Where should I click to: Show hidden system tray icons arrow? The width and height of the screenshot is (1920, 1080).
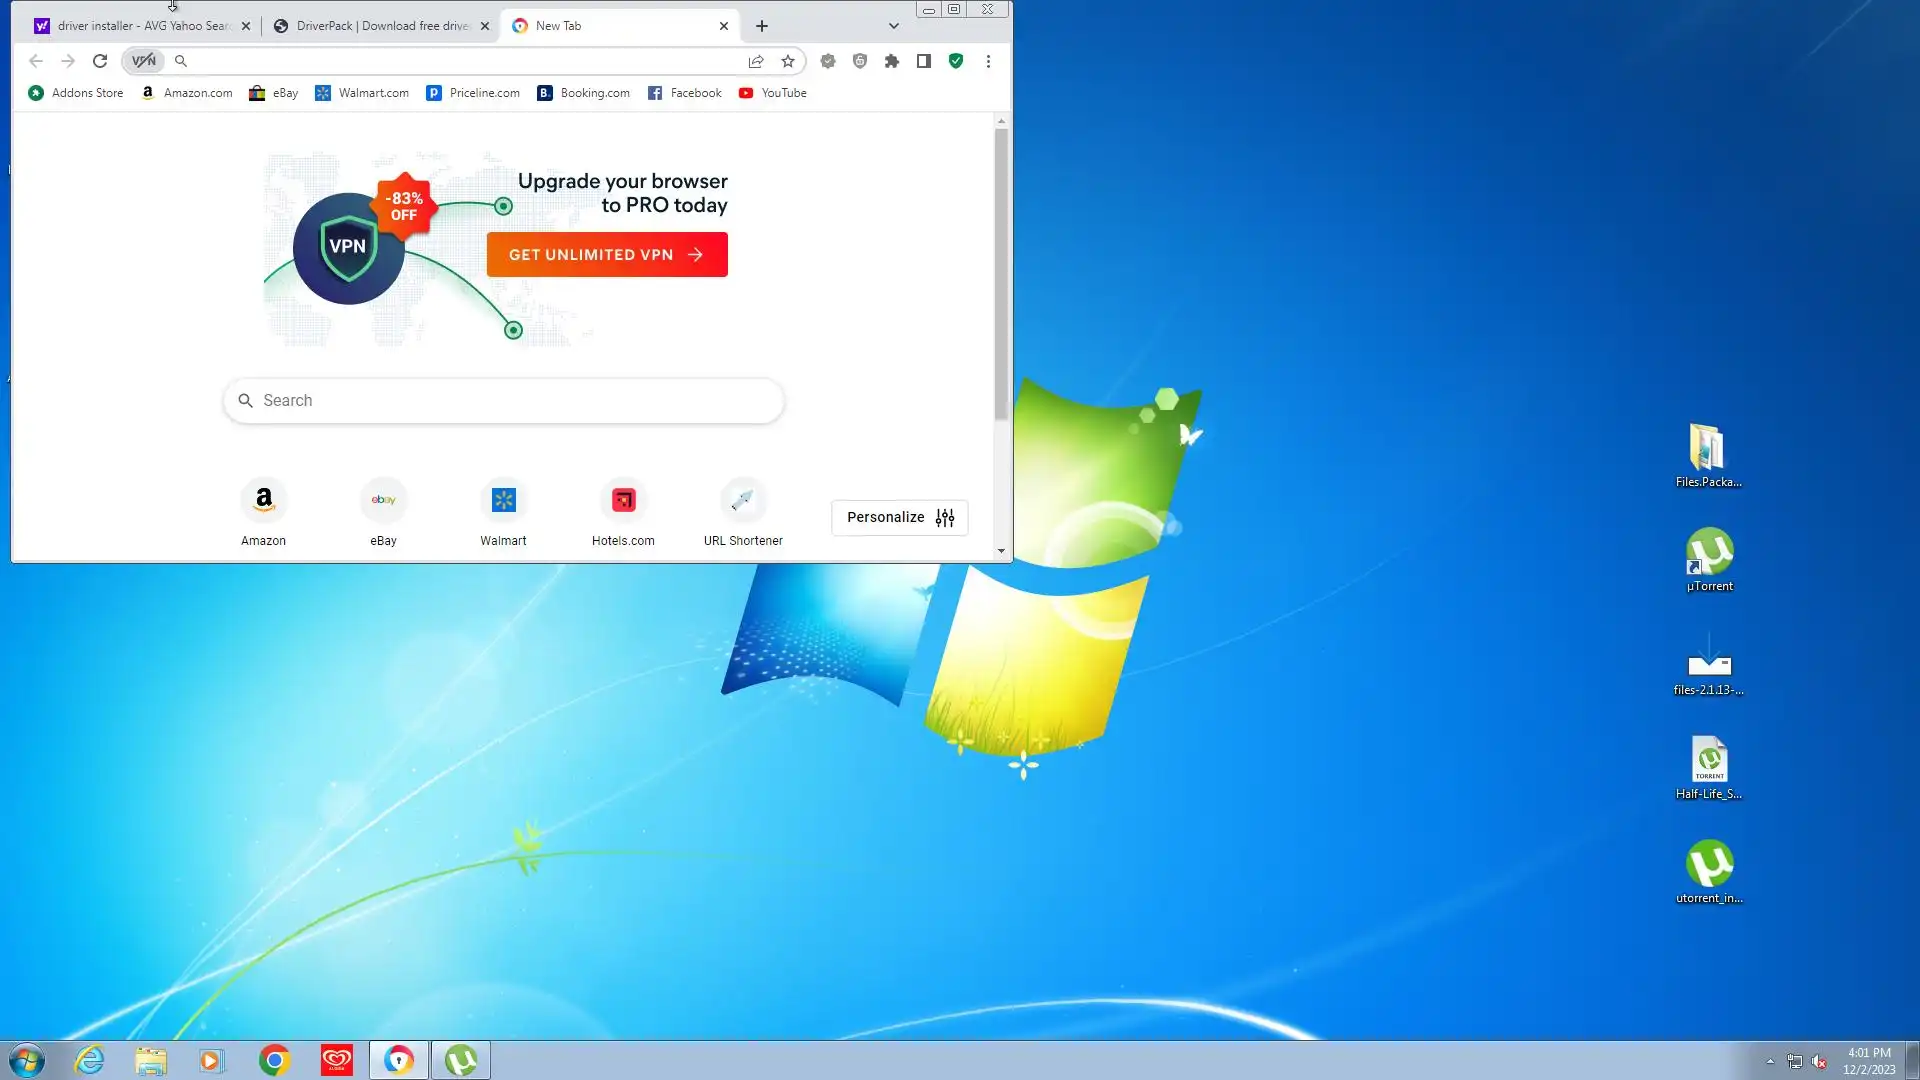pyautogui.click(x=1770, y=1061)
